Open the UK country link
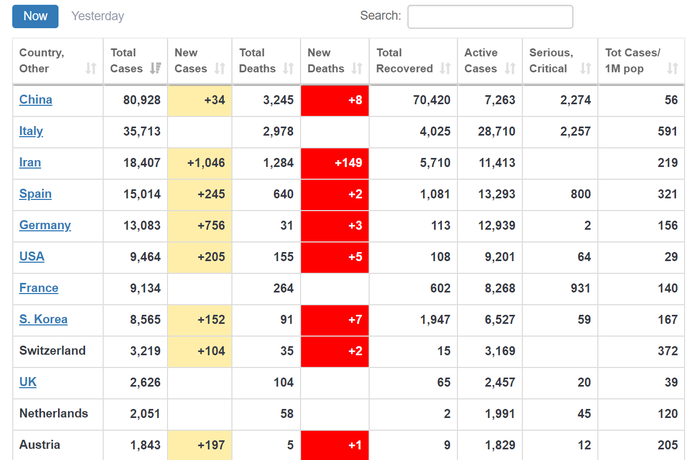700x460 pixels. [27, 382]
